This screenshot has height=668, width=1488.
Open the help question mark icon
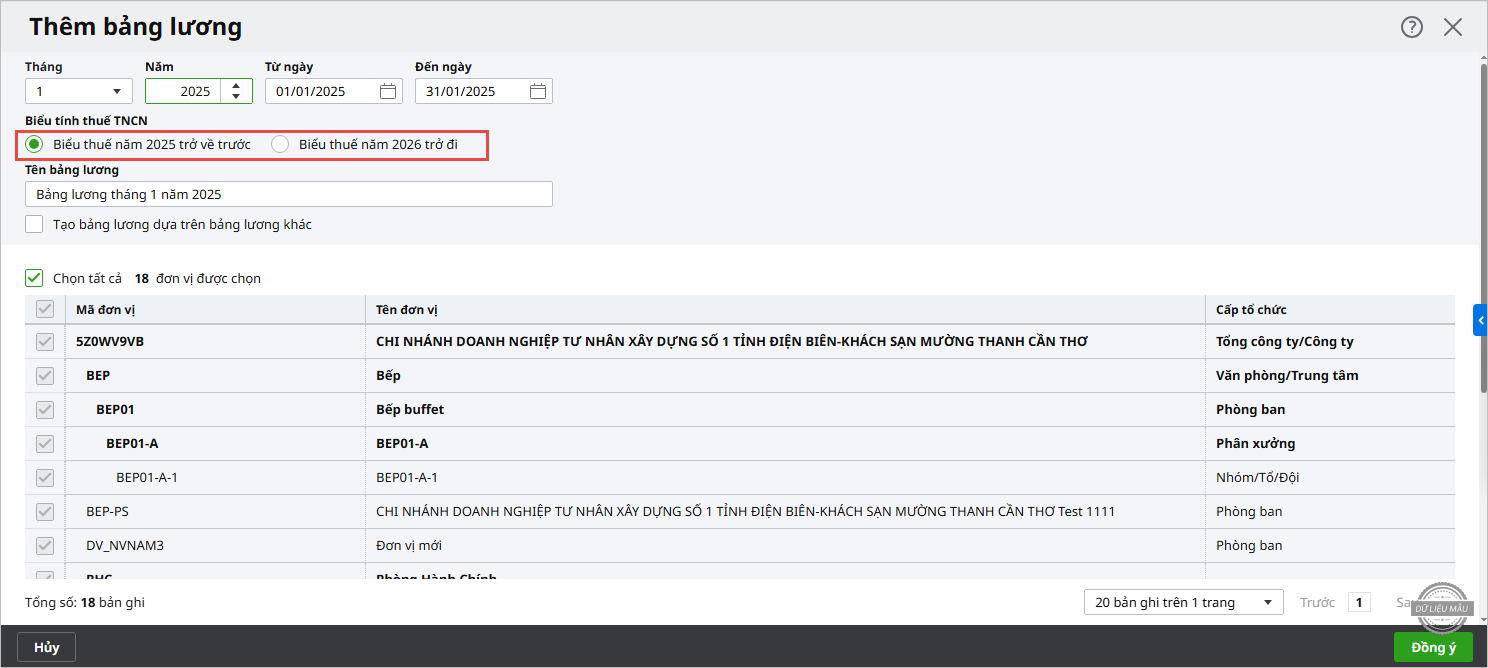point(1411,27)
